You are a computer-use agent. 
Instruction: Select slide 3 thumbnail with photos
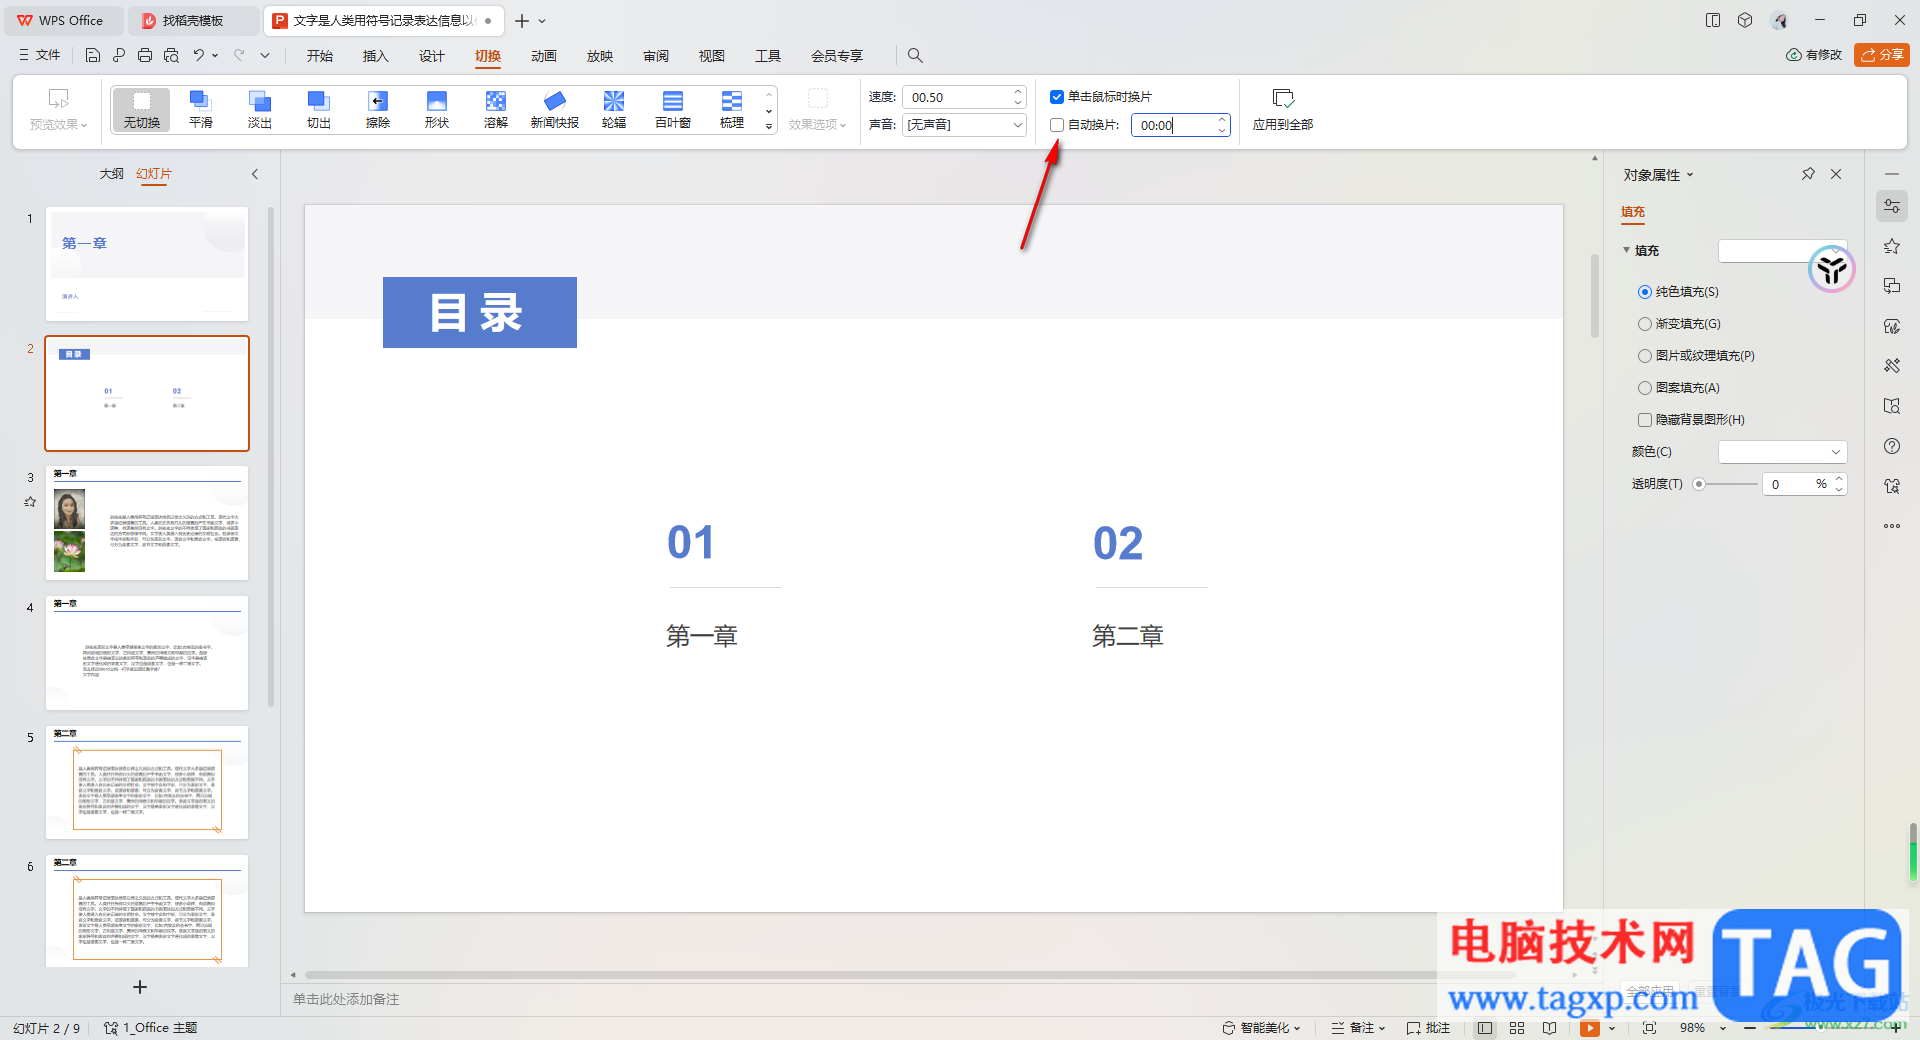(x=147, y=523)
